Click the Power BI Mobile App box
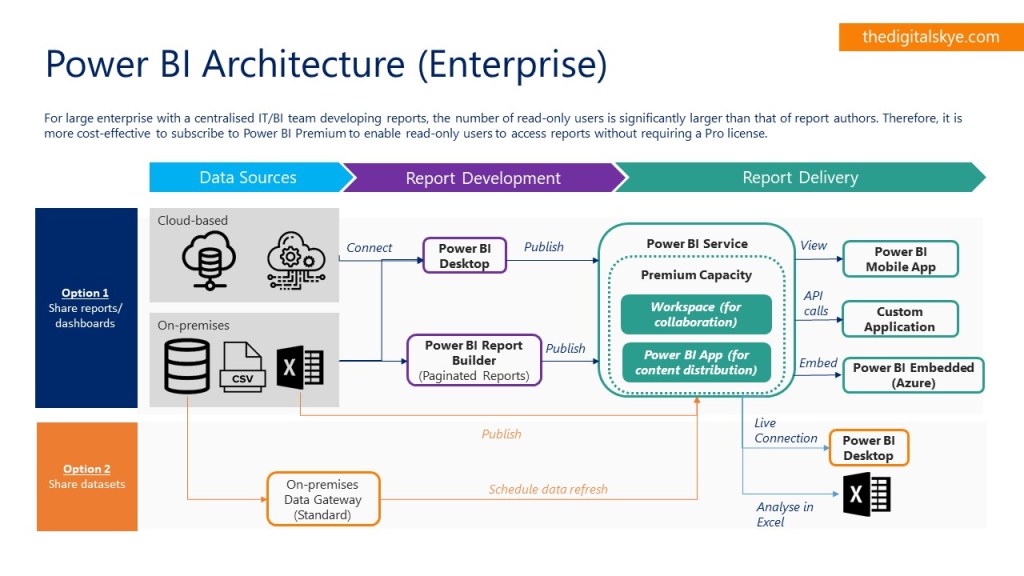The height and width of the screenshot is (576, 1024). point(900,259)
